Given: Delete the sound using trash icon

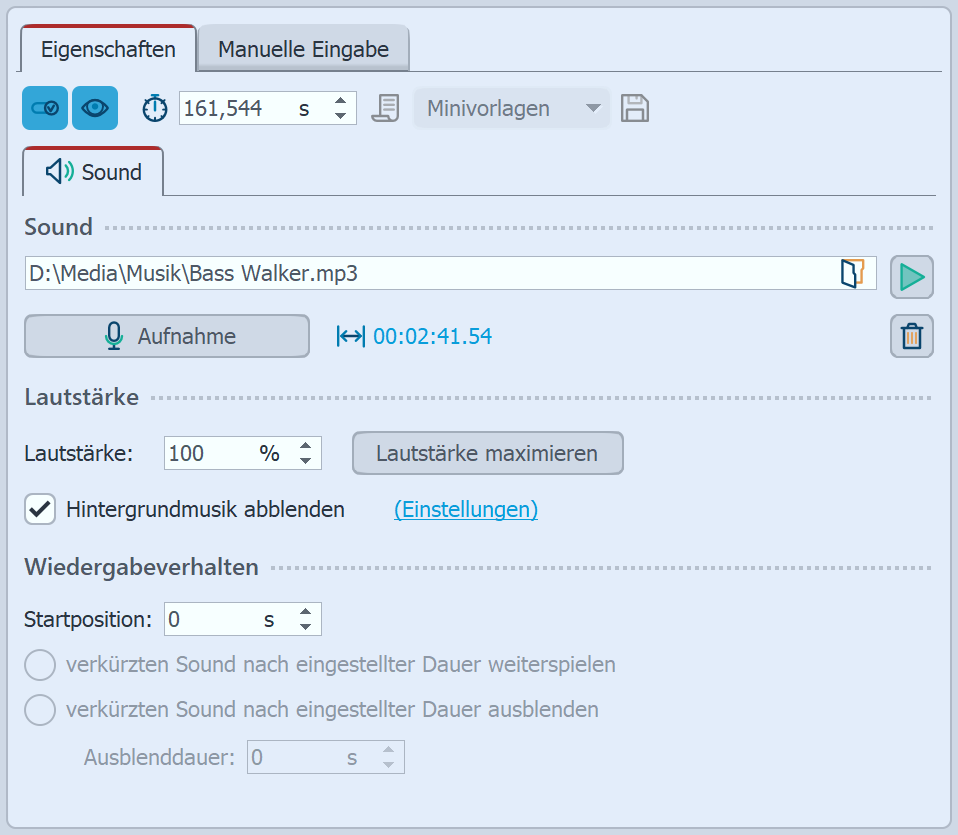Looking at the screenshot, I should click(x=911, y=337).
